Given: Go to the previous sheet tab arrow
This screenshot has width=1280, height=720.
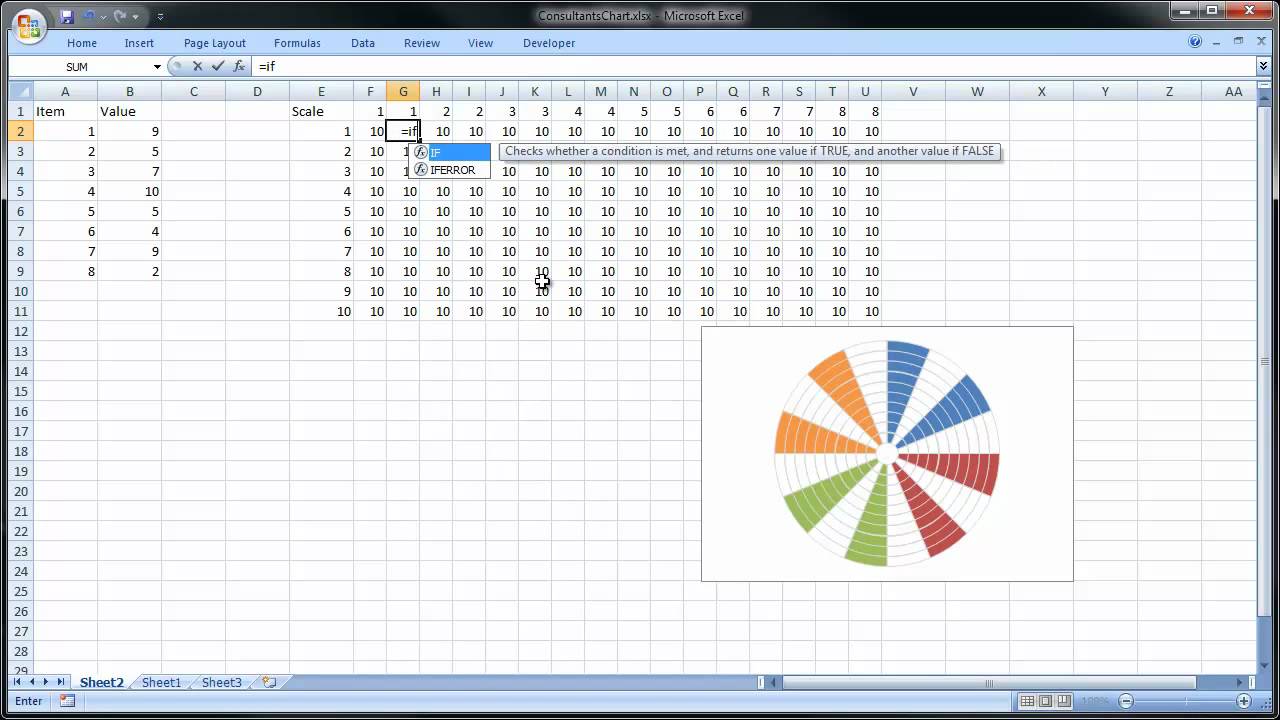Looking at the screenshot, I should tap(31, 682).
